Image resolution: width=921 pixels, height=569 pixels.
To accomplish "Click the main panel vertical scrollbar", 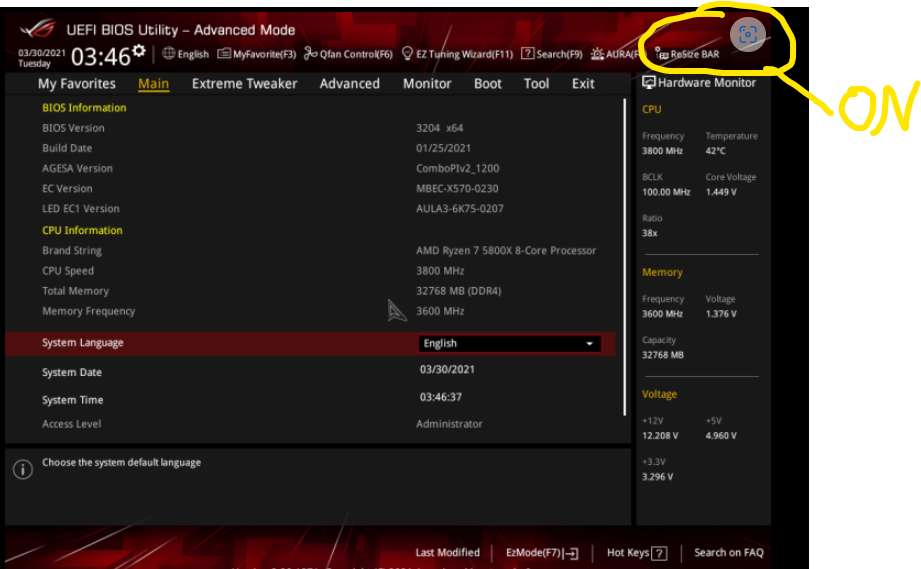I will pos(624,257).
